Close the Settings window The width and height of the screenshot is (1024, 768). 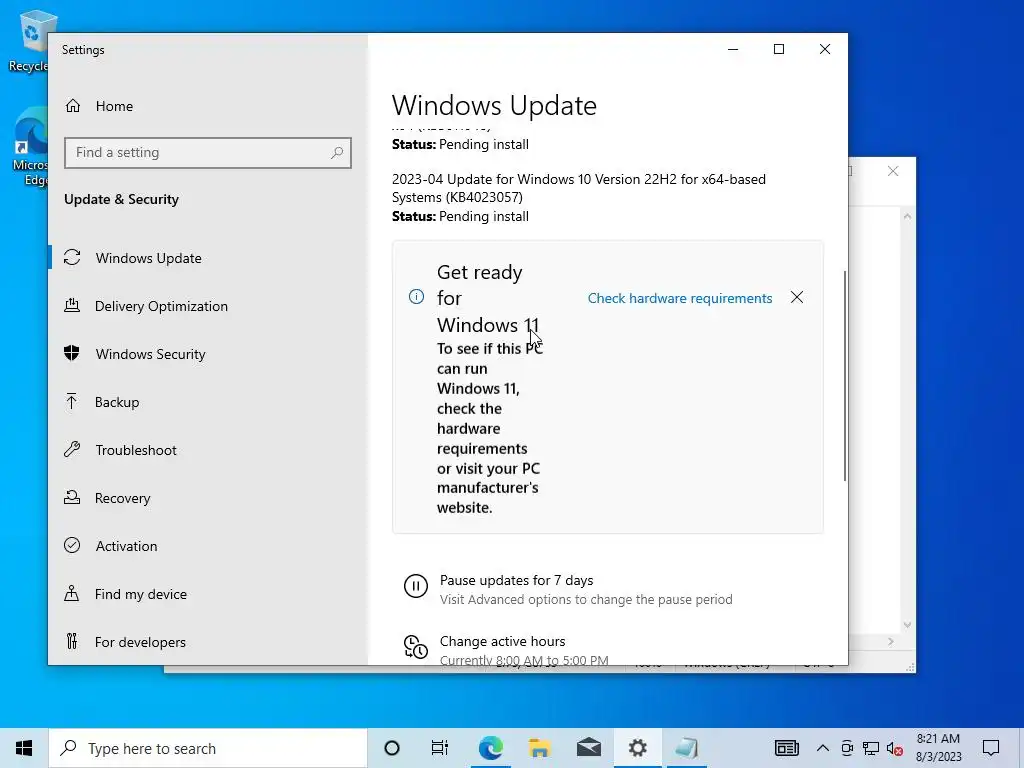825,50
